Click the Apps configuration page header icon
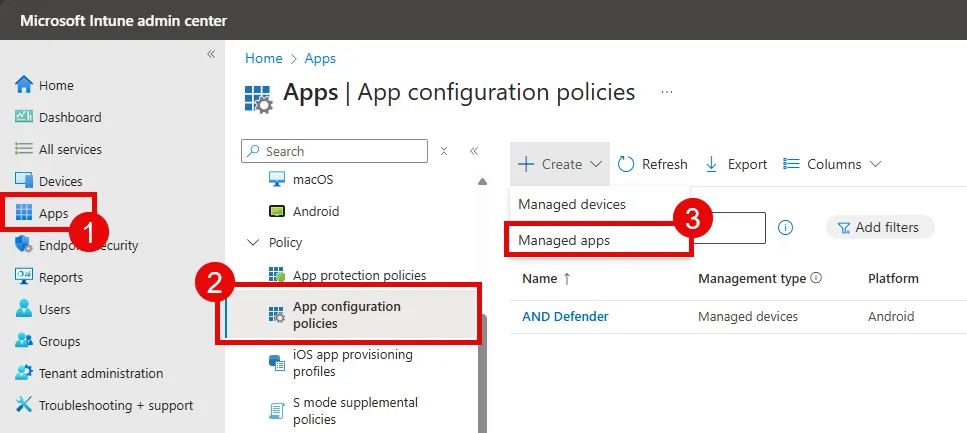The width and height of the screenshot is (967, 433). coord(258,98)
